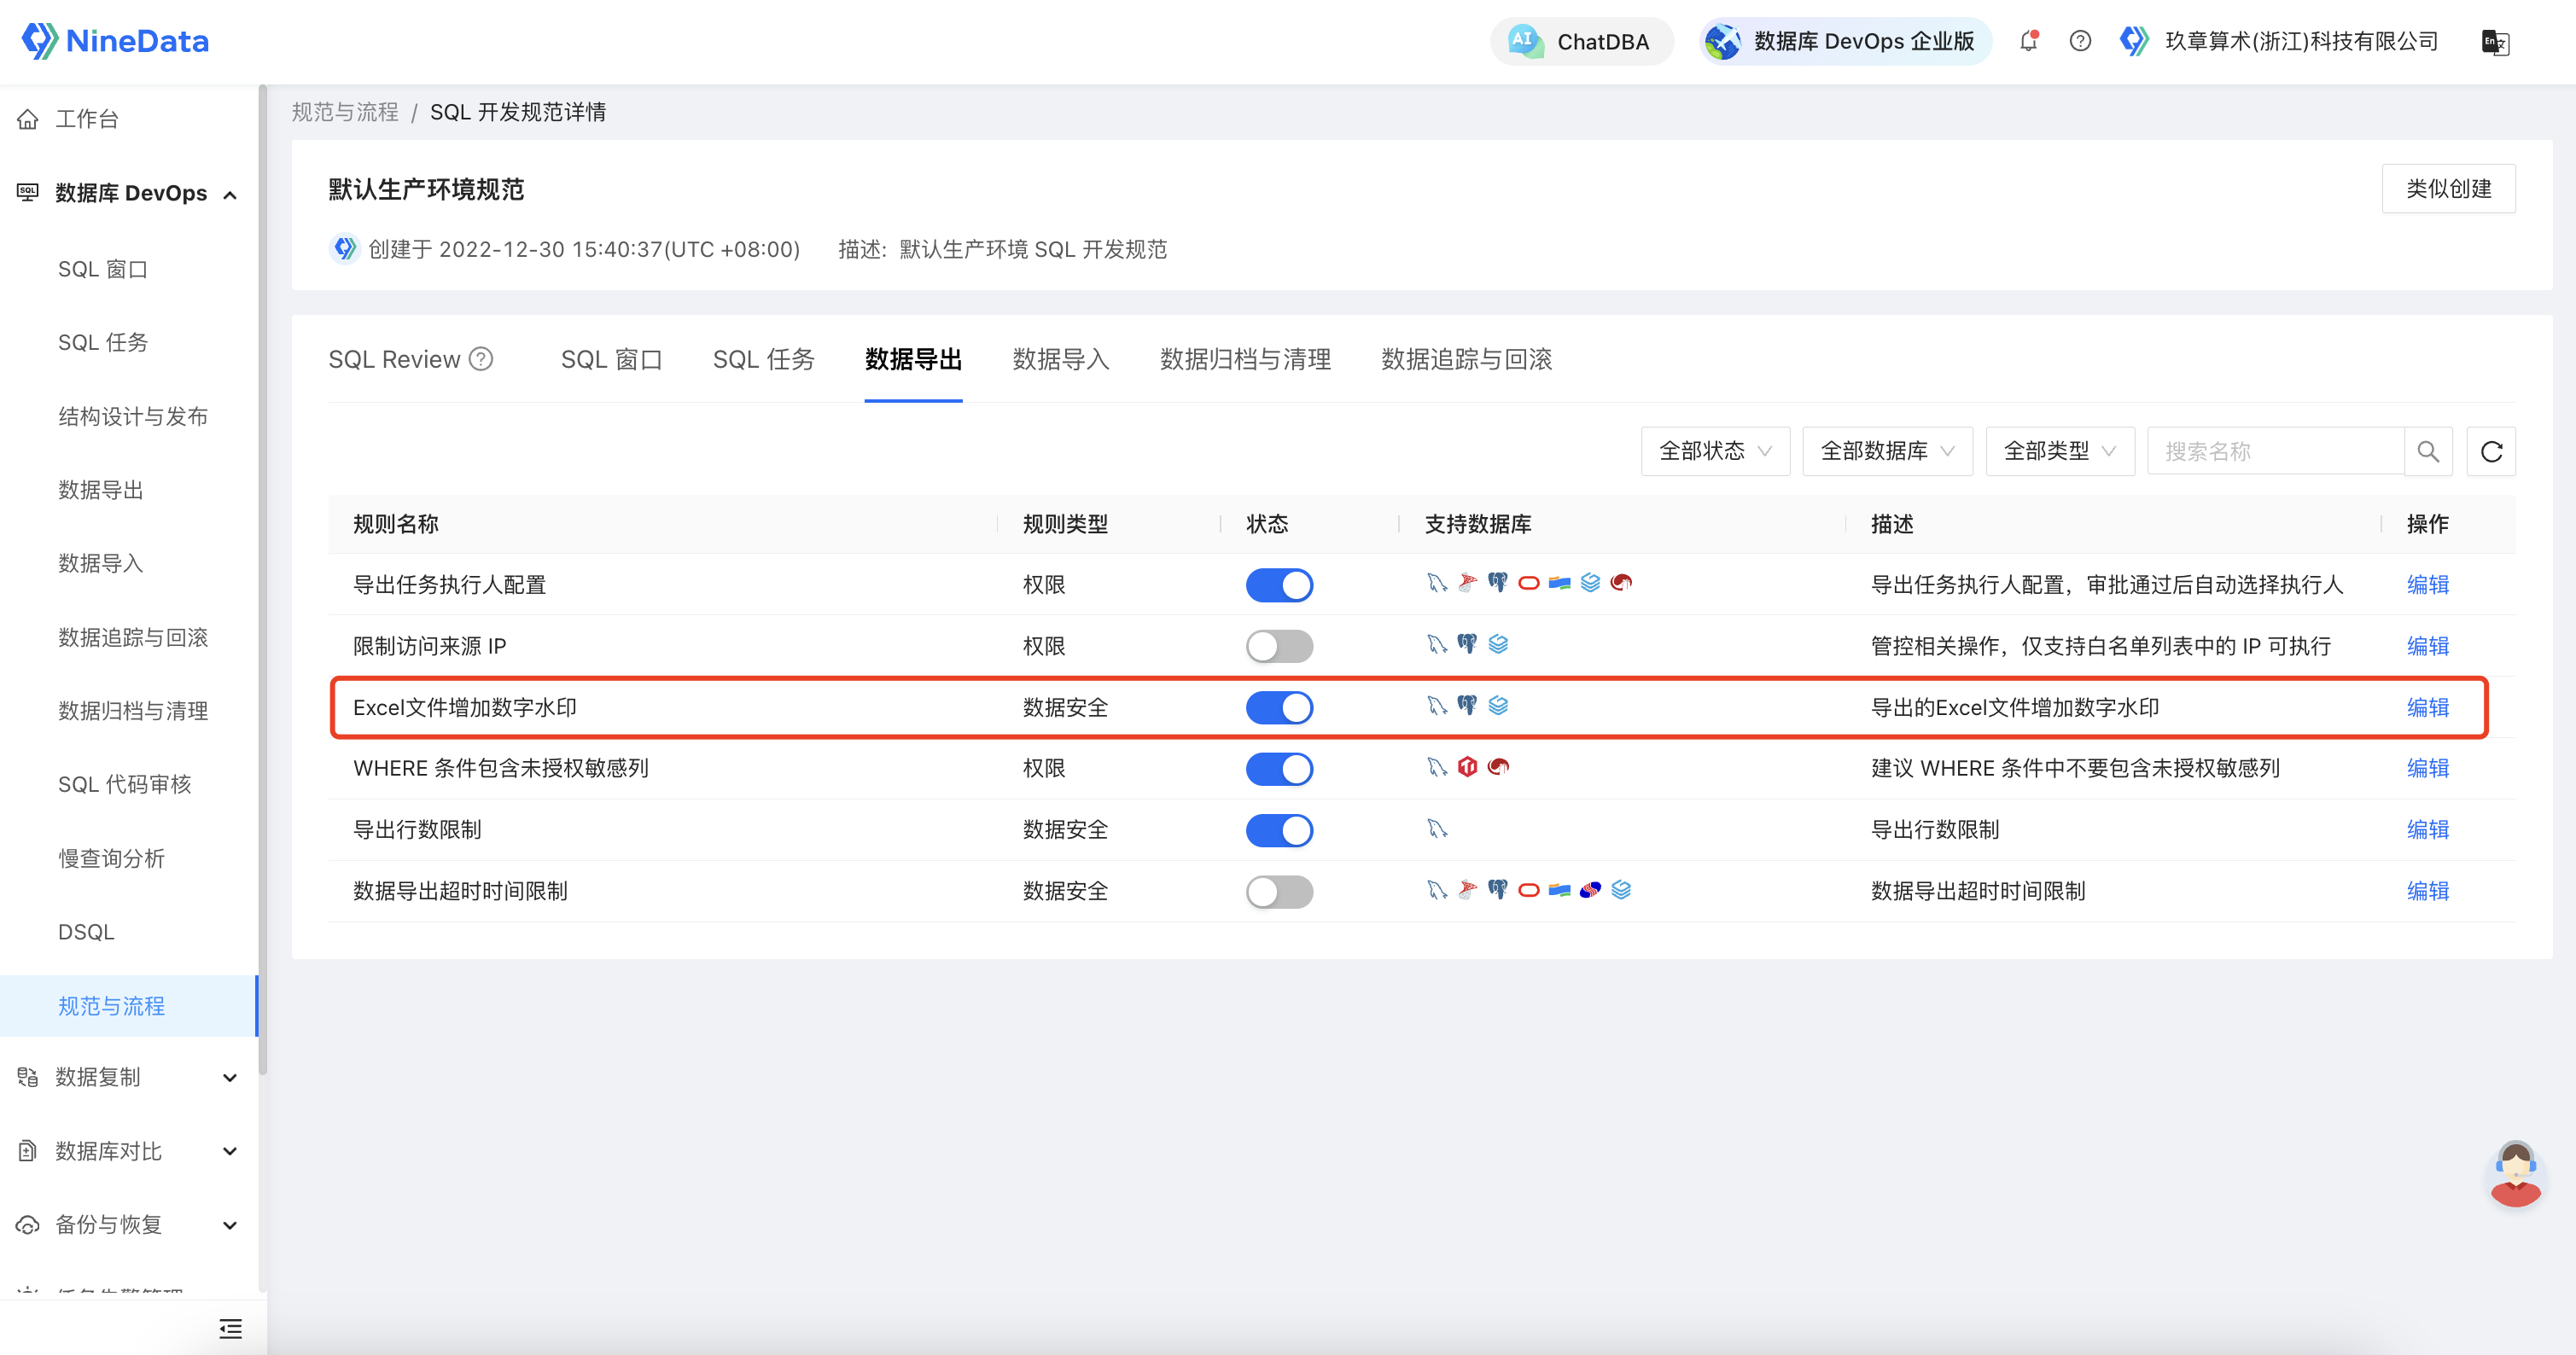Image resolution: width=2576 pixels, height=1355 pixels.
Task: Open 结构设计与发布 in the sidebar
Action: click(133, 416)
